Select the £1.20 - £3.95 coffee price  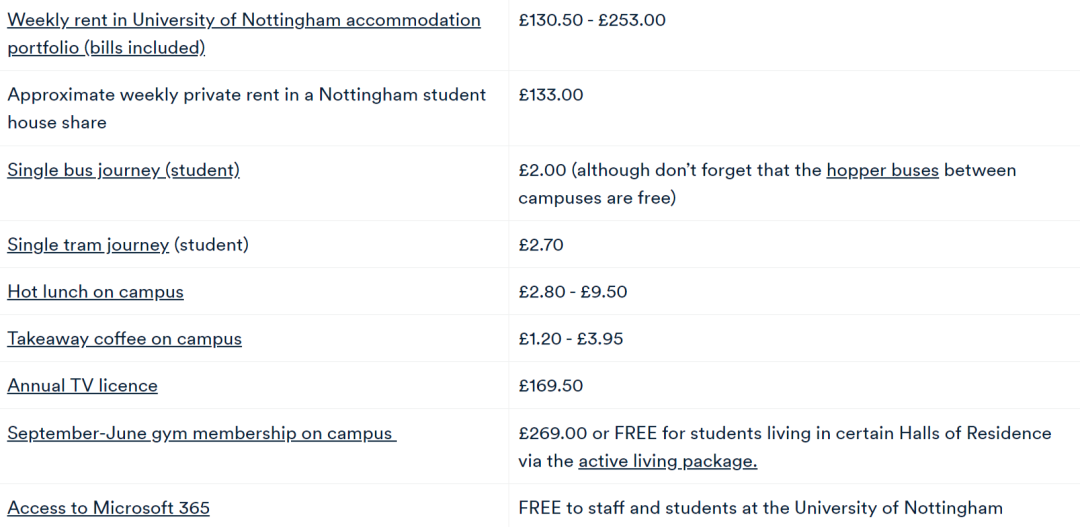click(x=570, y=339)
